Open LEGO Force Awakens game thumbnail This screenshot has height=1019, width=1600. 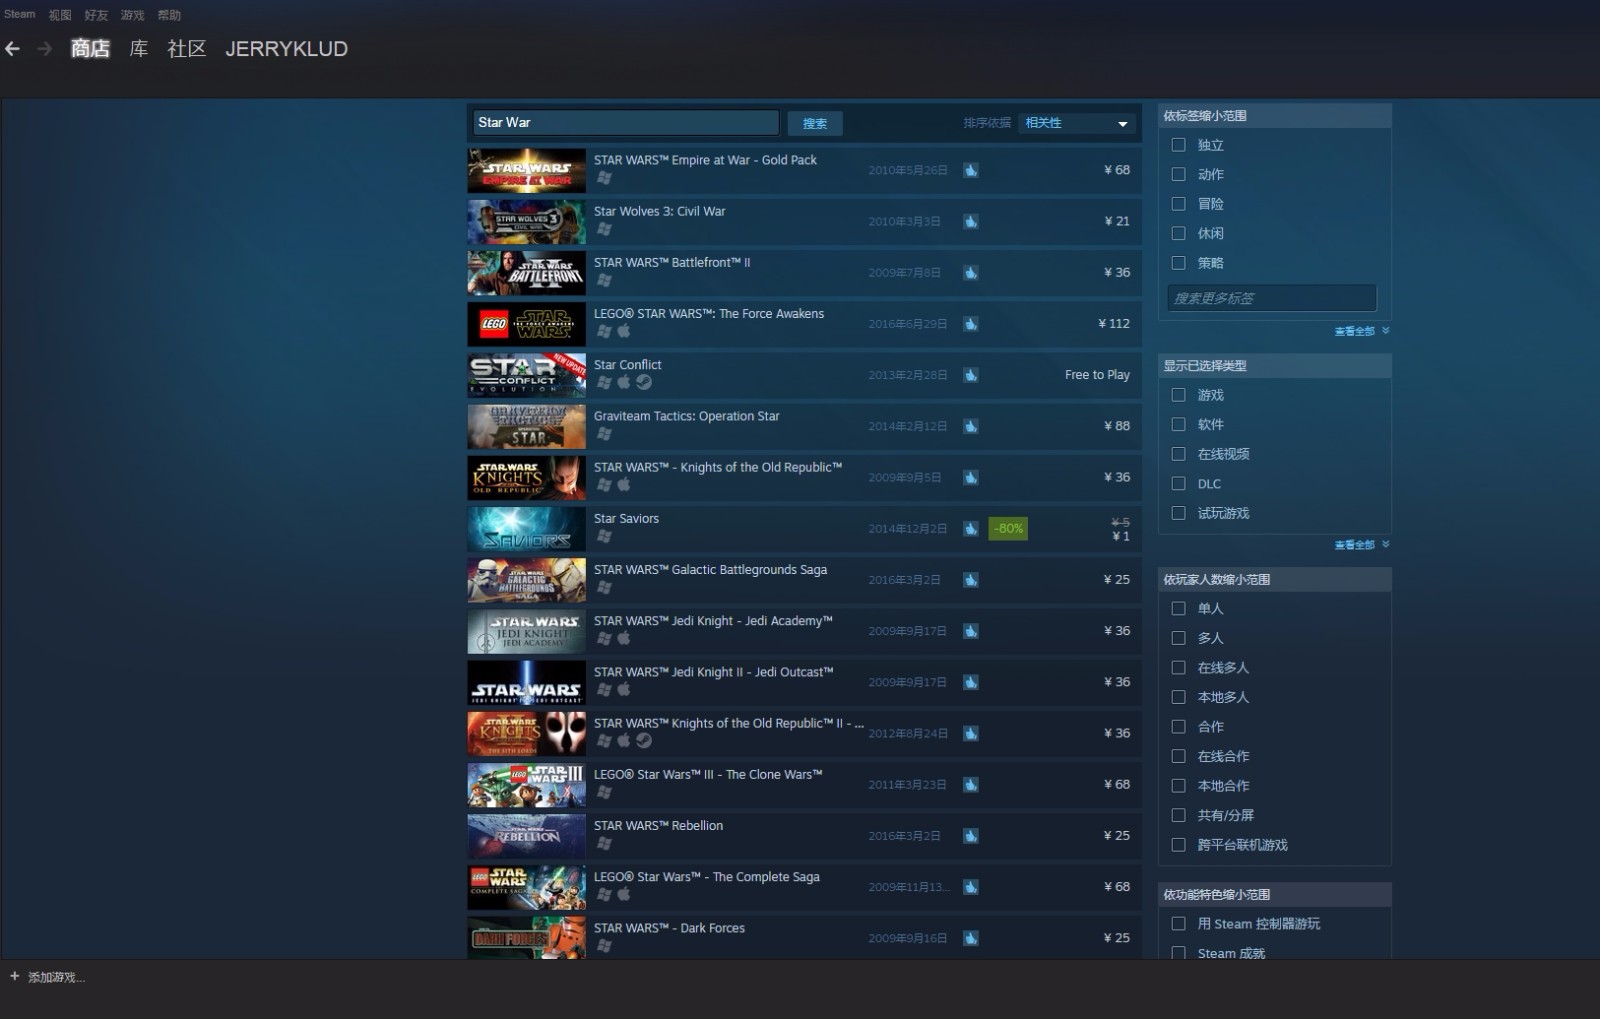click(527, 324)
